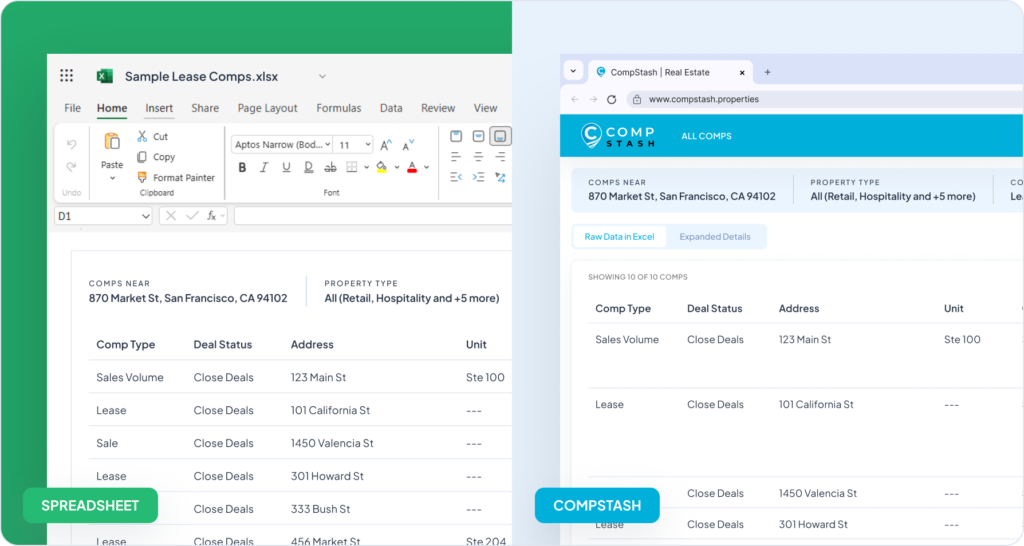This screenshot has height=546, width=1024.
Task: Click the text orientation icon
Action: pos(500,177)
